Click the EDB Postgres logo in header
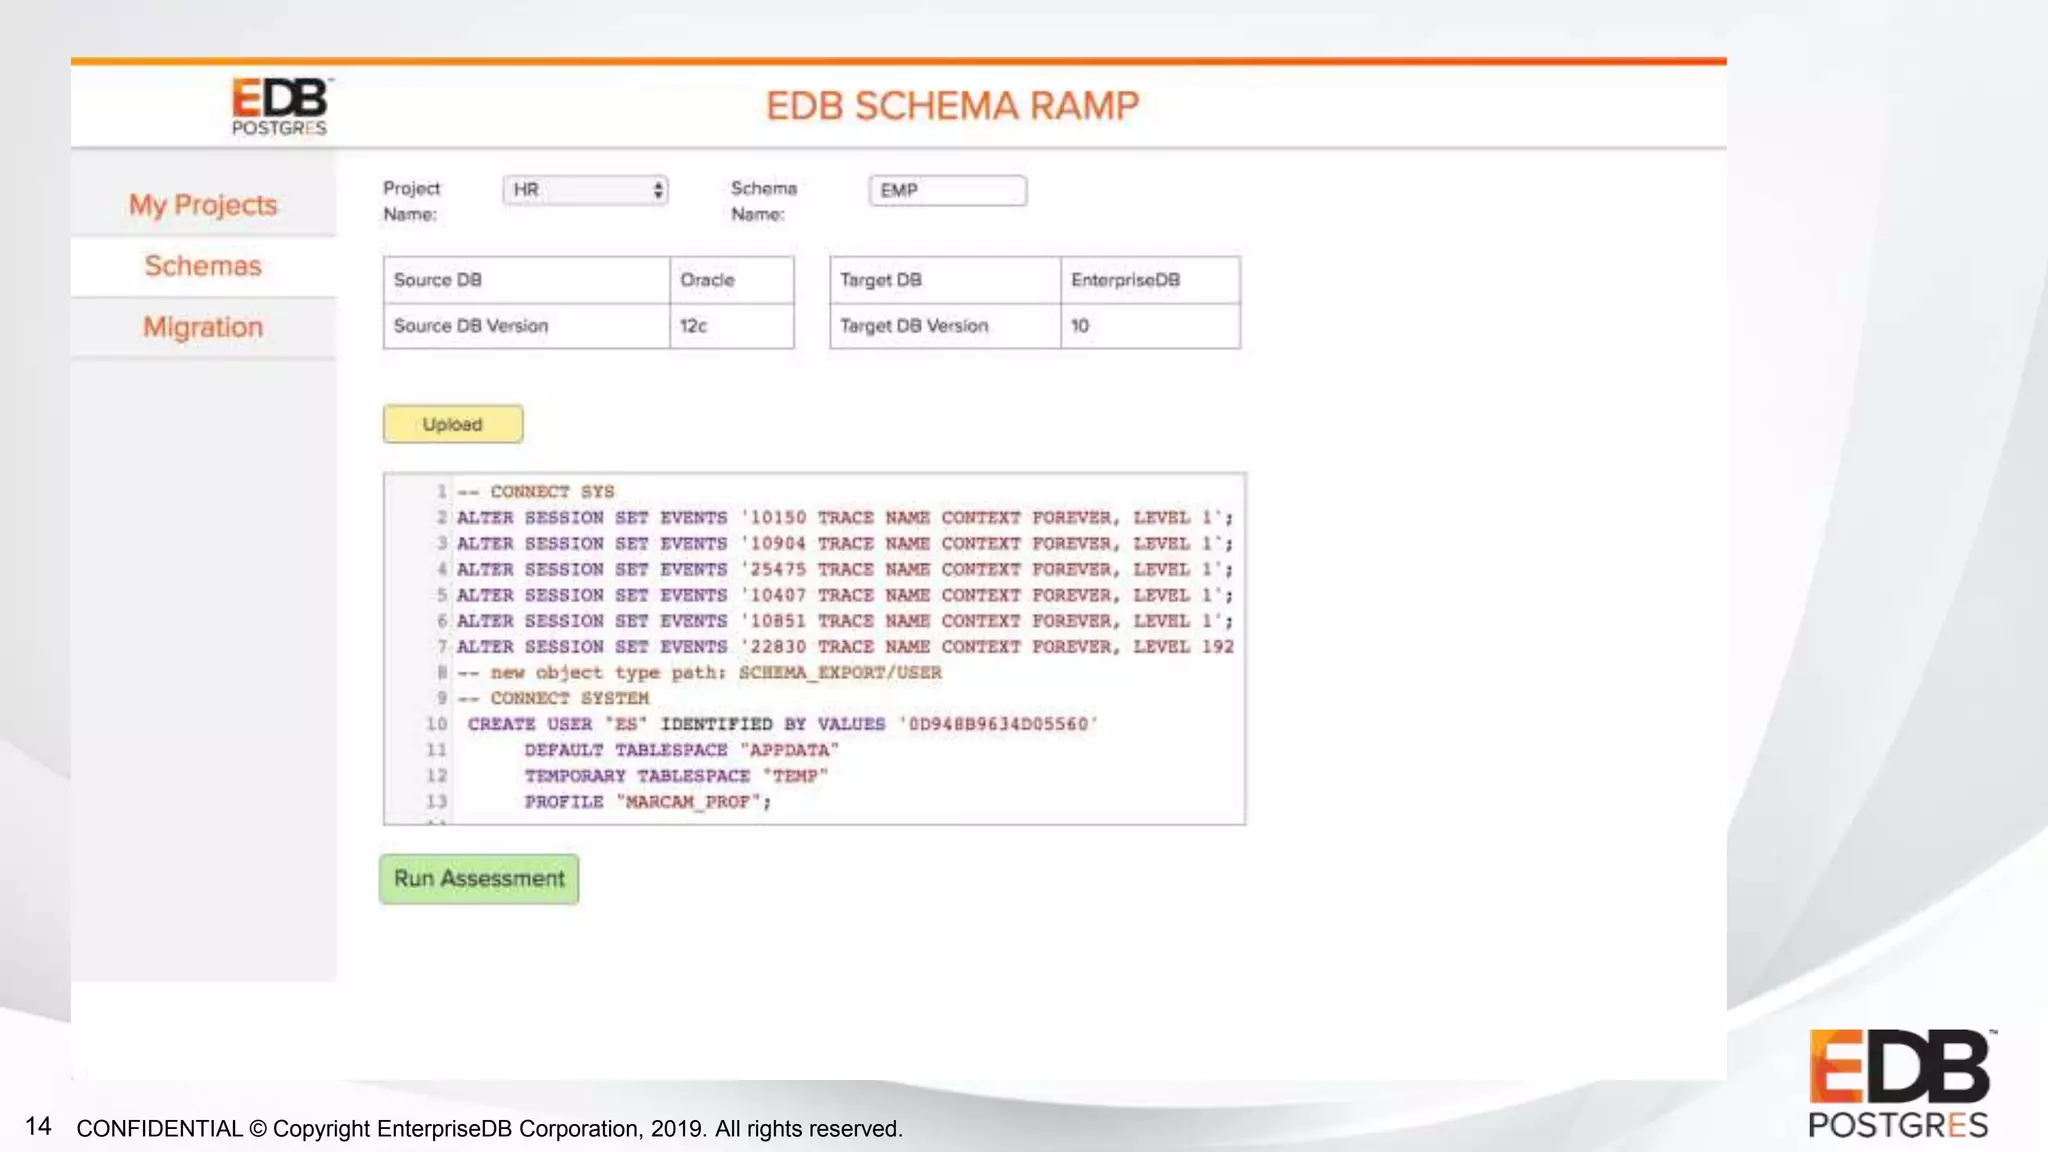The height and width of the screenshot is (1152, 2048). click(x=279, y=106)
